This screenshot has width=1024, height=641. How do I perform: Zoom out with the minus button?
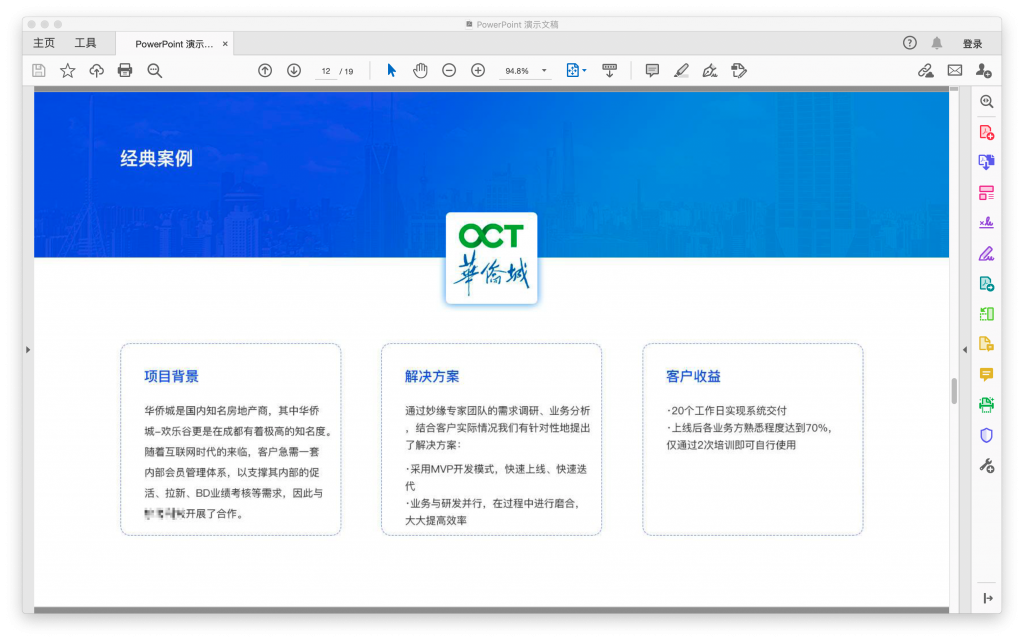tap(449, 70)
